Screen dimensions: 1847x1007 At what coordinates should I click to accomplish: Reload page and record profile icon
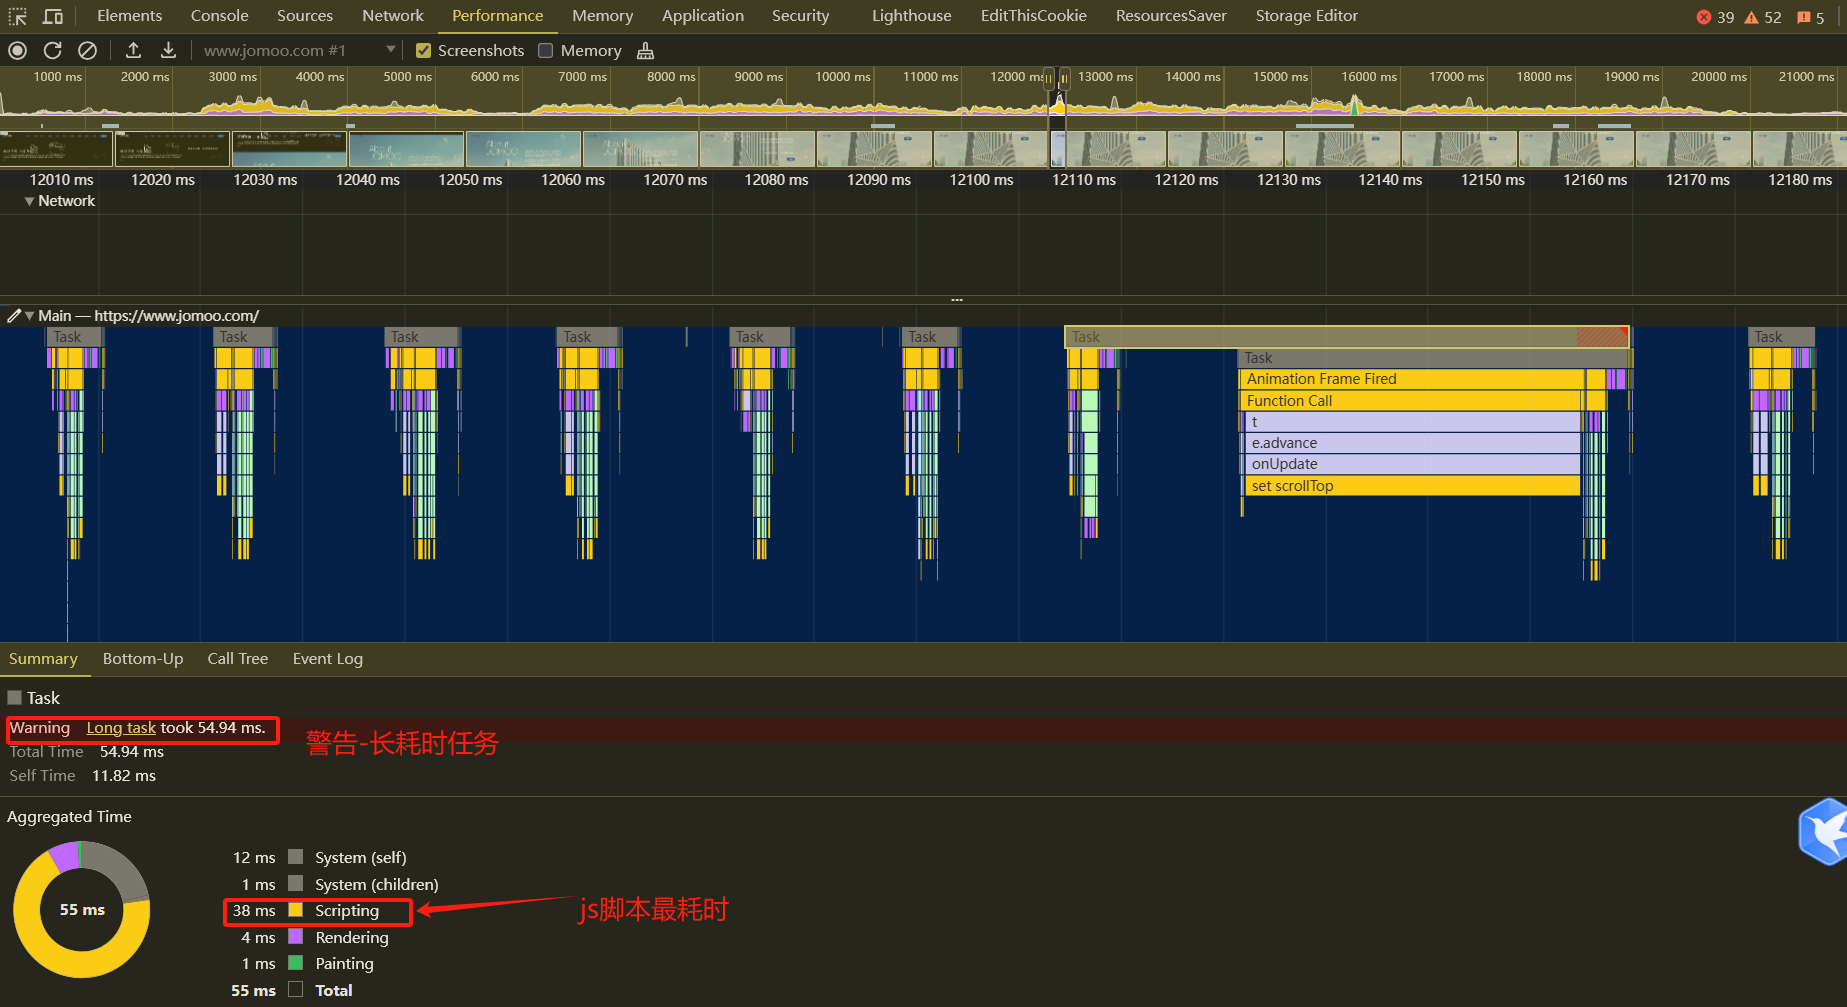point(53,50)
